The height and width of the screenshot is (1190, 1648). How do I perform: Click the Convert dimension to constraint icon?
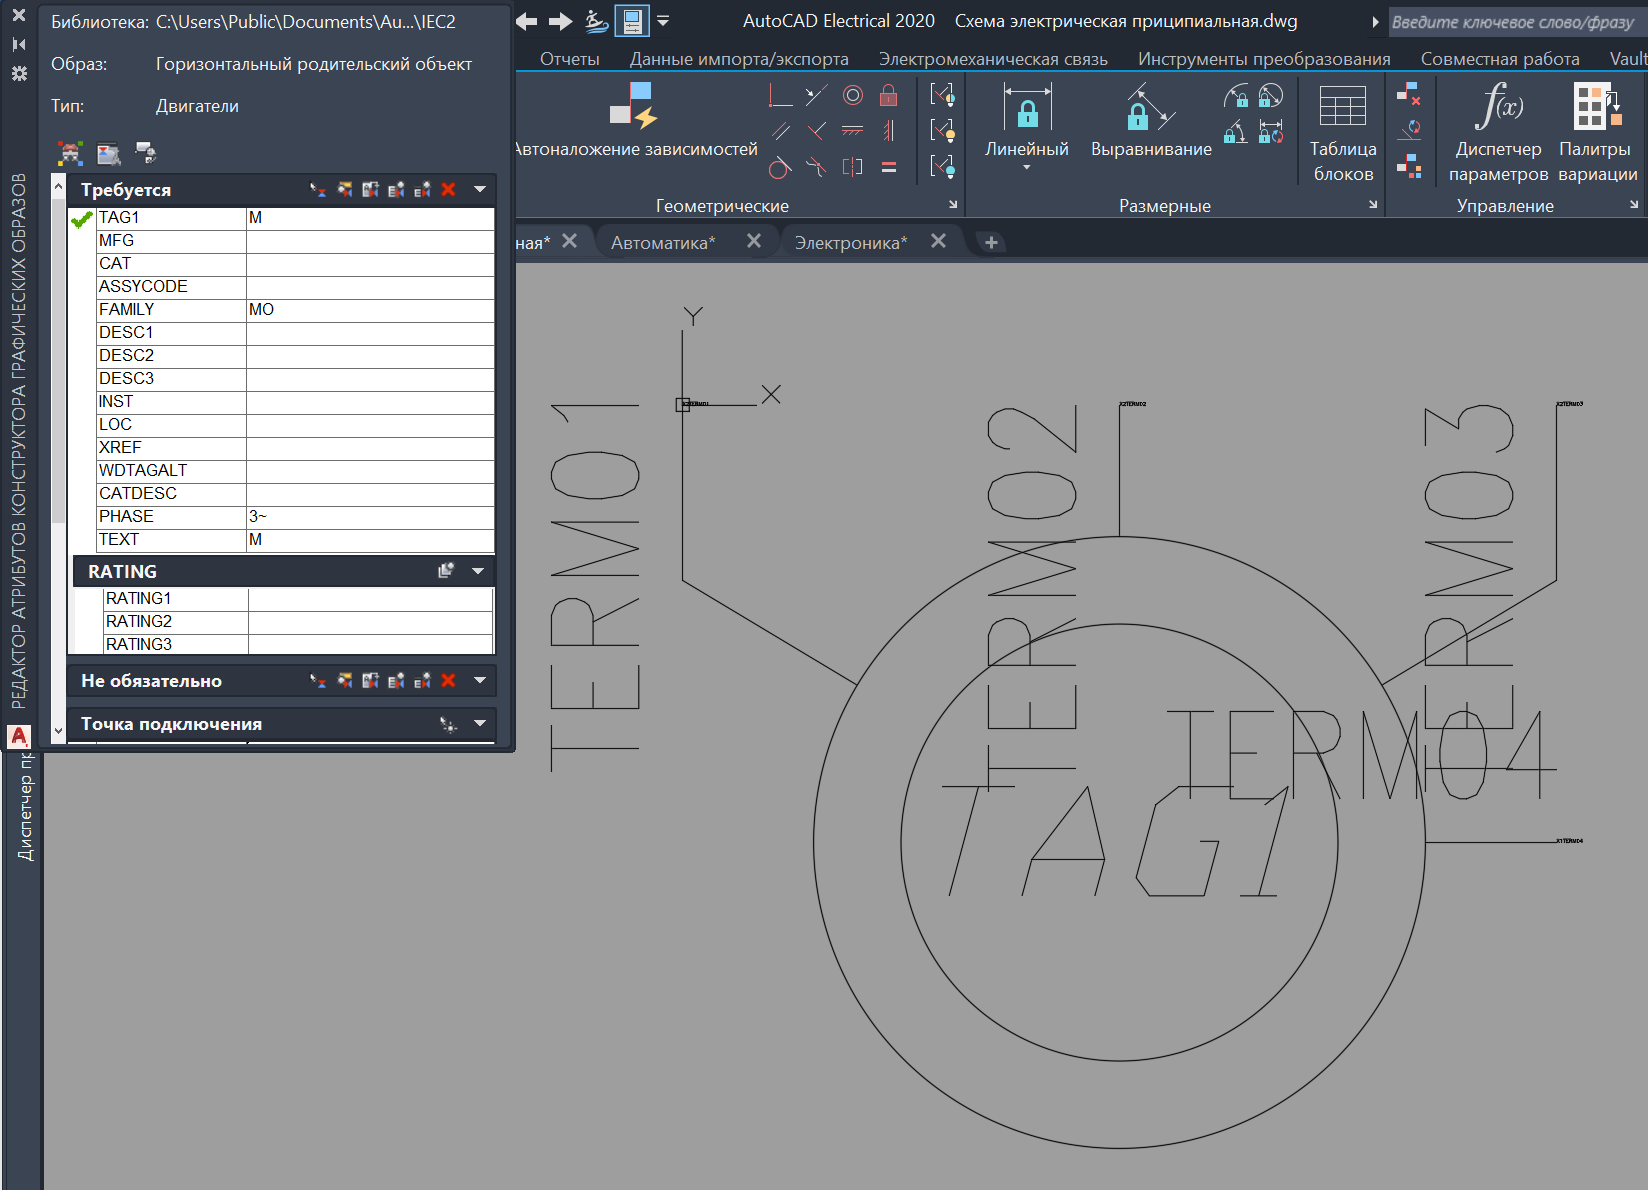tap(1271, 132)
